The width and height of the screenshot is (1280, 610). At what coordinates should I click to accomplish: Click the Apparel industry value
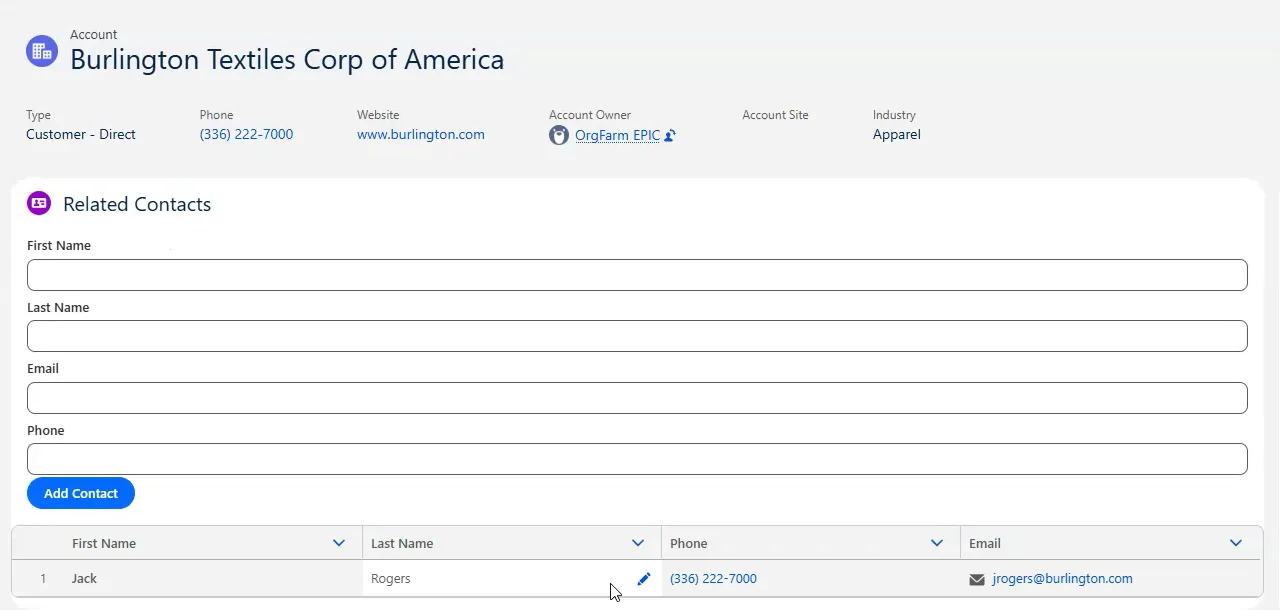pos(897,134)
